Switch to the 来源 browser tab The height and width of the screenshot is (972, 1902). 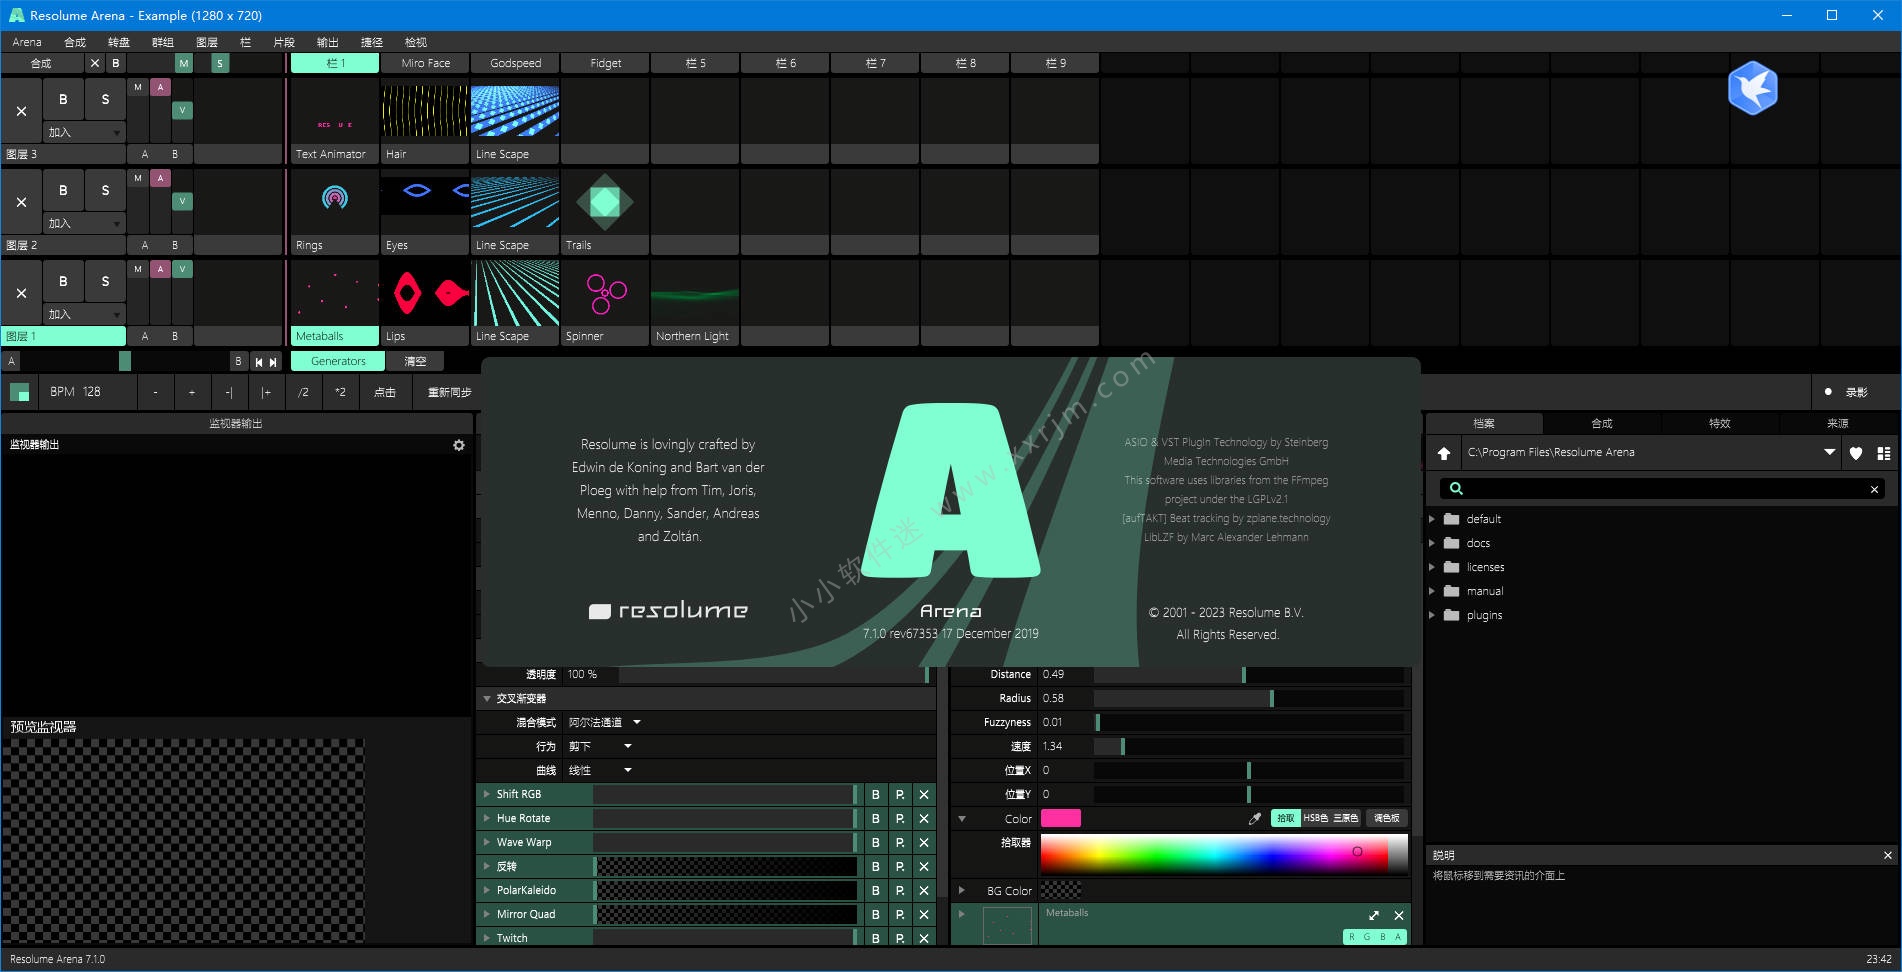[x=1838, y=423]
